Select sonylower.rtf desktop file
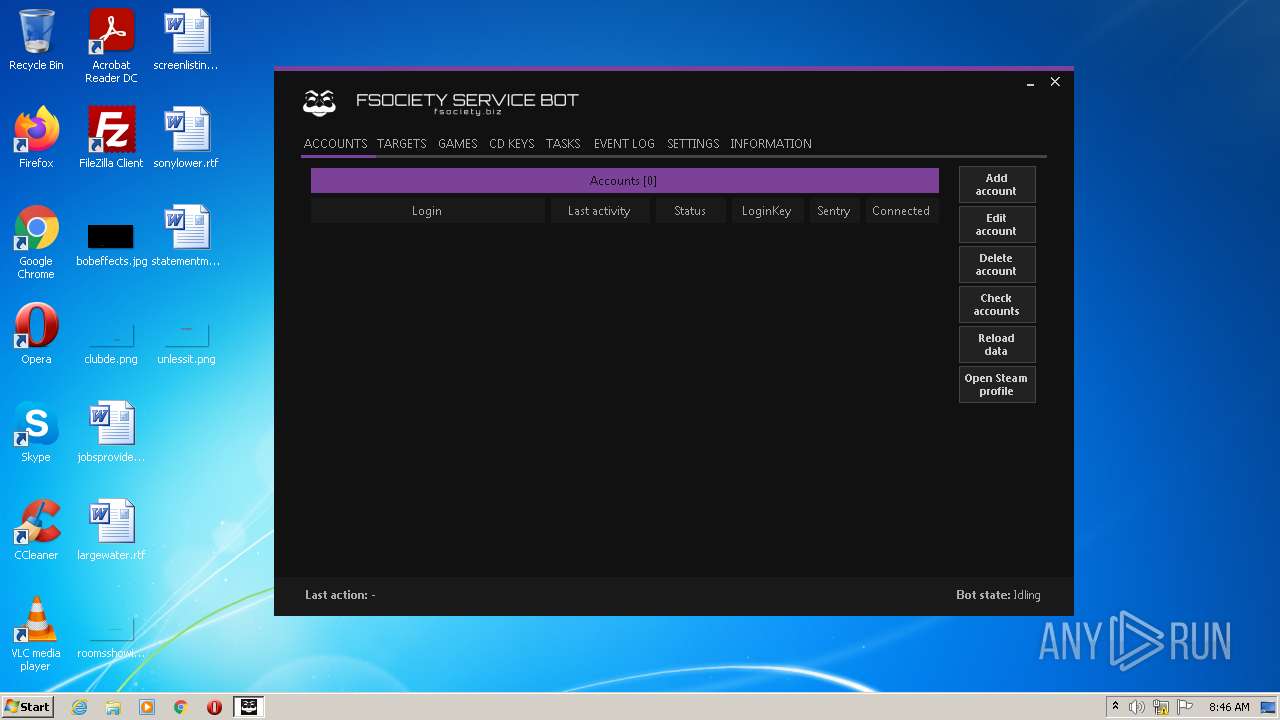 186,138
